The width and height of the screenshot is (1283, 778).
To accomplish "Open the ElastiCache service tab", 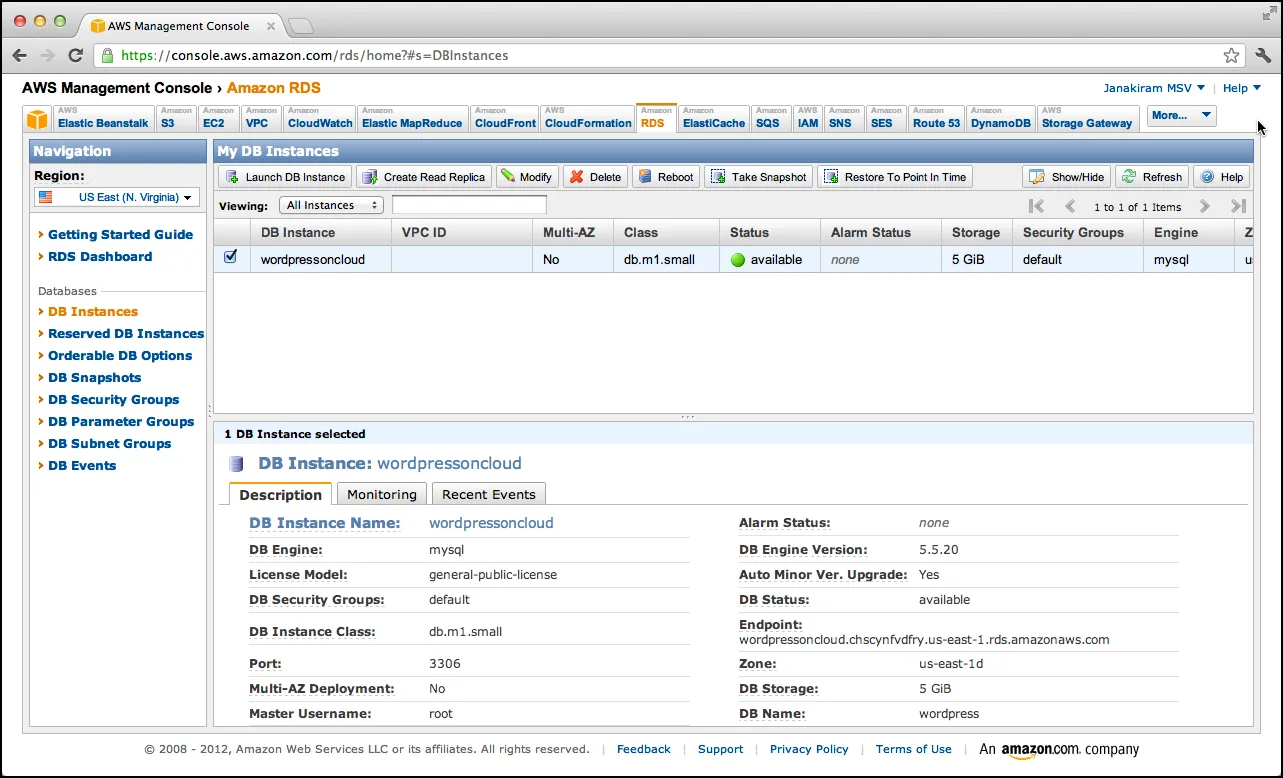I will click(x=714, y=118).
